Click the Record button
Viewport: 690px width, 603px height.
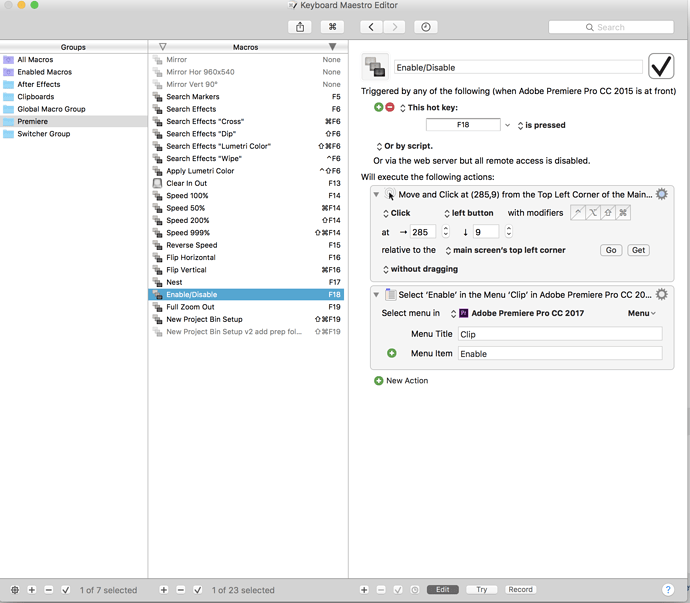coord(520,589)
